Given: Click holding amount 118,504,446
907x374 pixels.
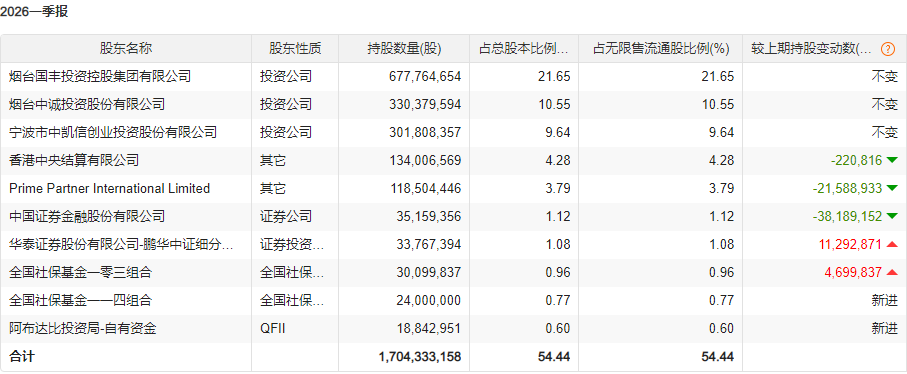Looking at the screenshot, I should click(x=425, y=188).
